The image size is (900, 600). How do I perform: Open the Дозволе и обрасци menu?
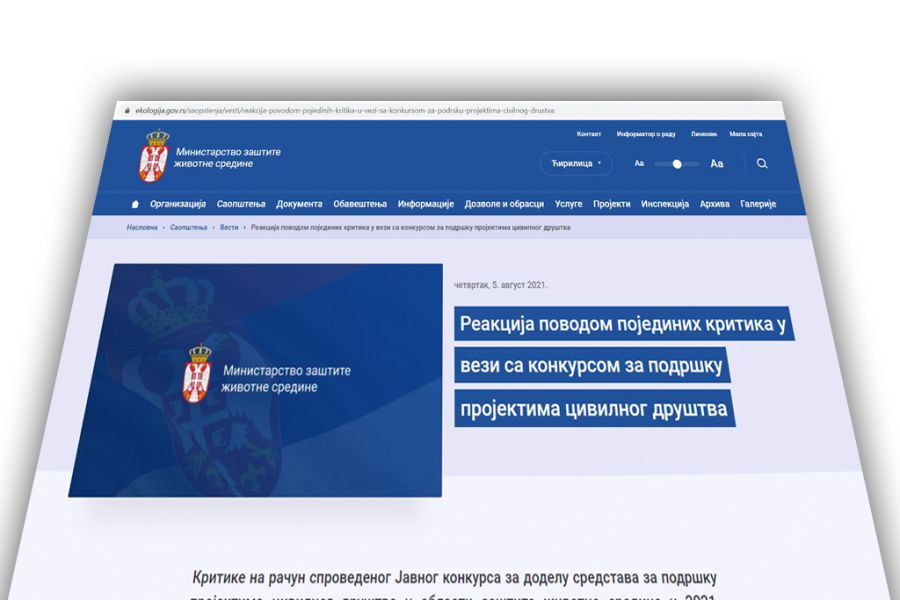pyautogui.click(x=504, y=204)
